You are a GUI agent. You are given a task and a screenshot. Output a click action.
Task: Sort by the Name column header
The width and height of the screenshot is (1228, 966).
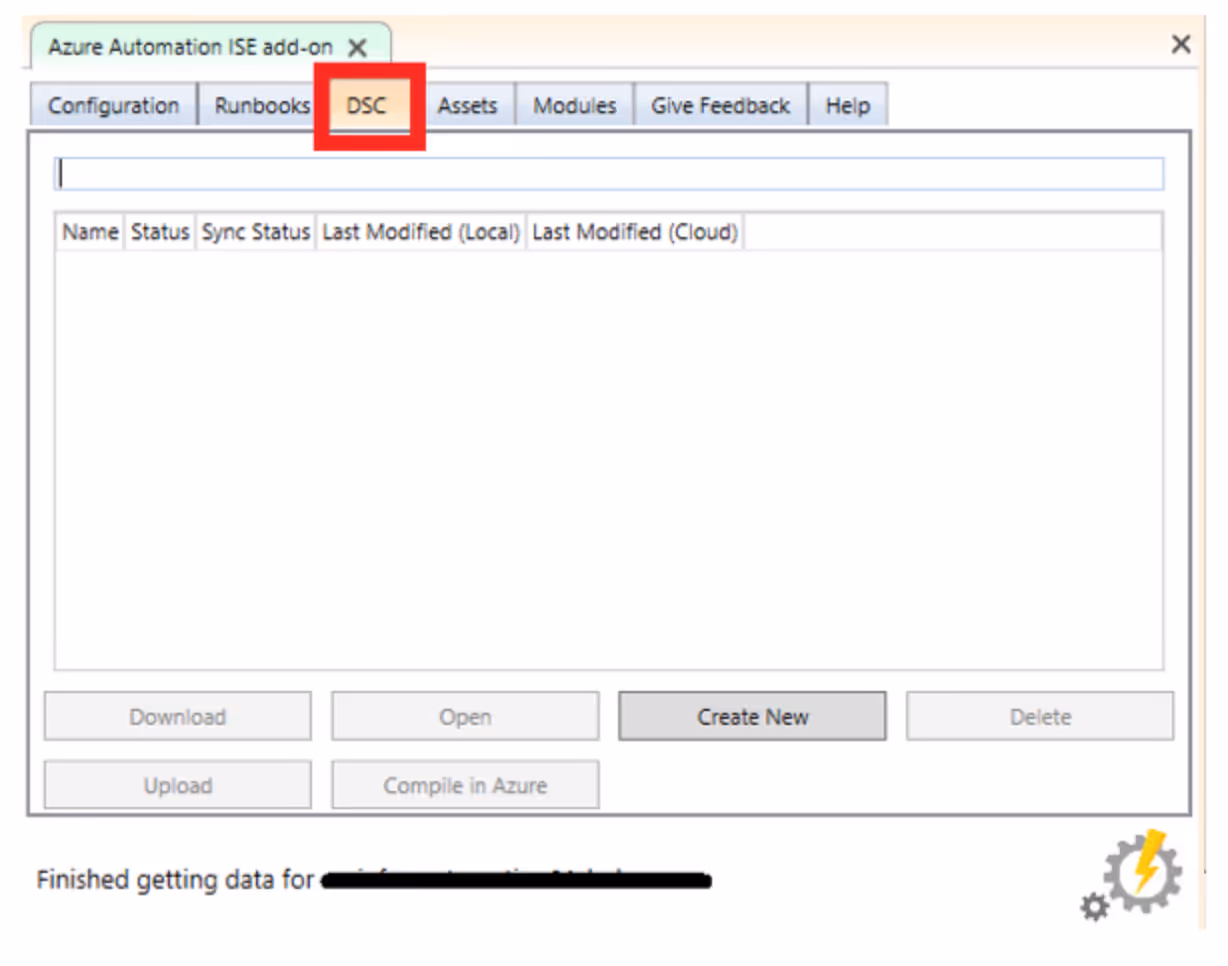click(x=90, y=232)
